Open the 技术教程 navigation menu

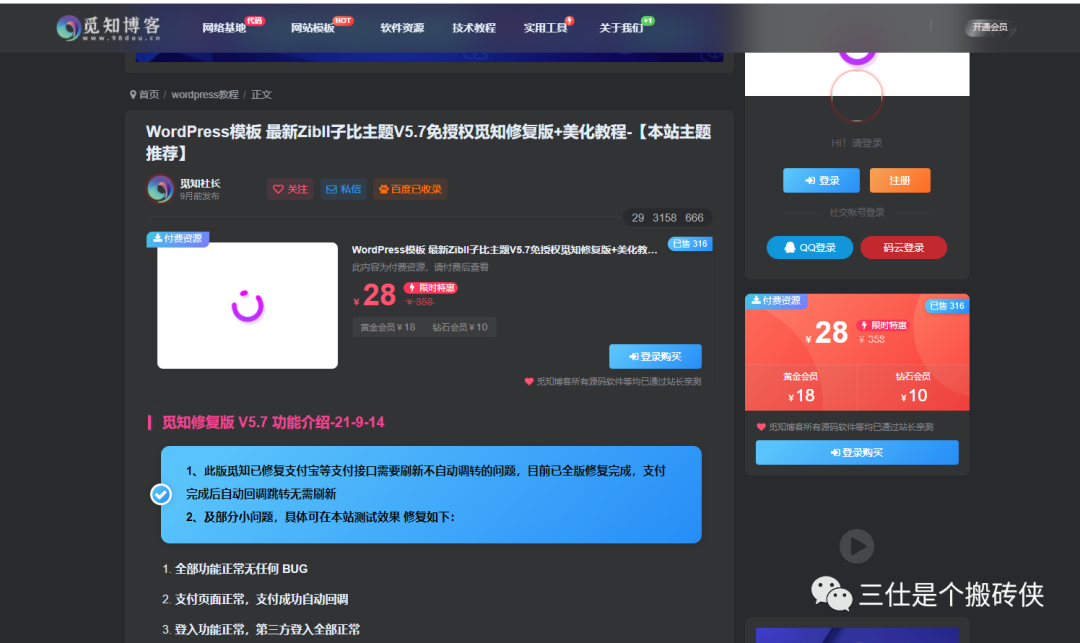(x=473, y=27)
